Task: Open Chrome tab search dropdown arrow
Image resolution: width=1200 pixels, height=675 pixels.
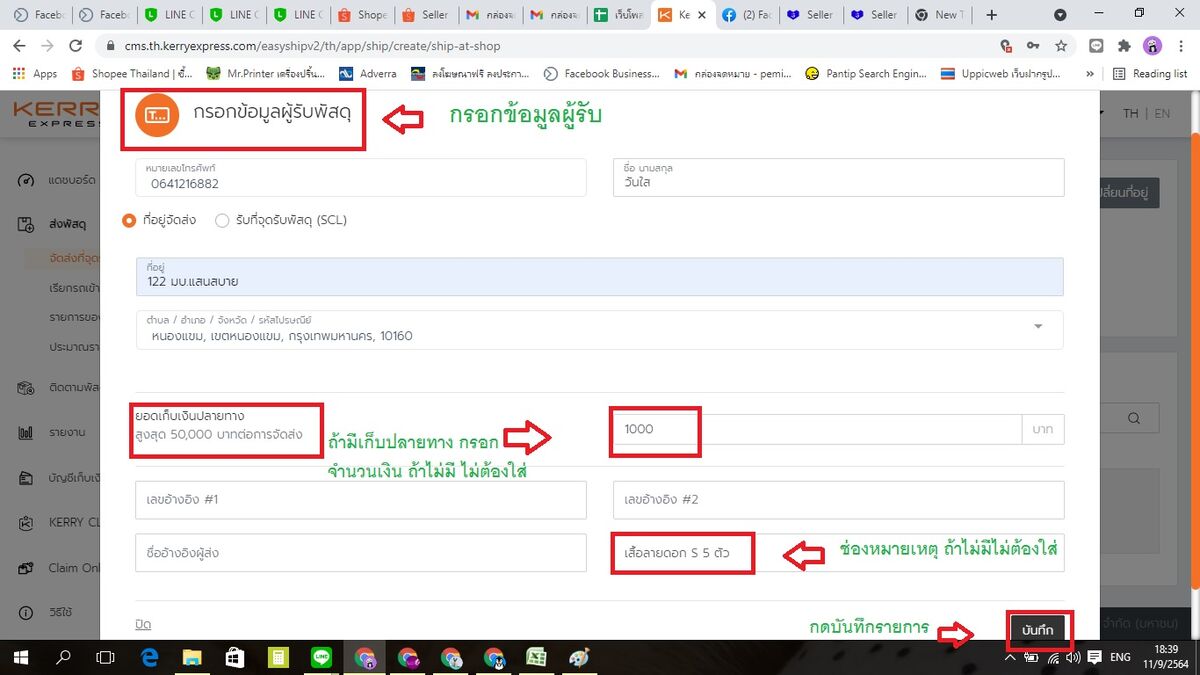Action: pyautogui.click(x=1060, y=15)
